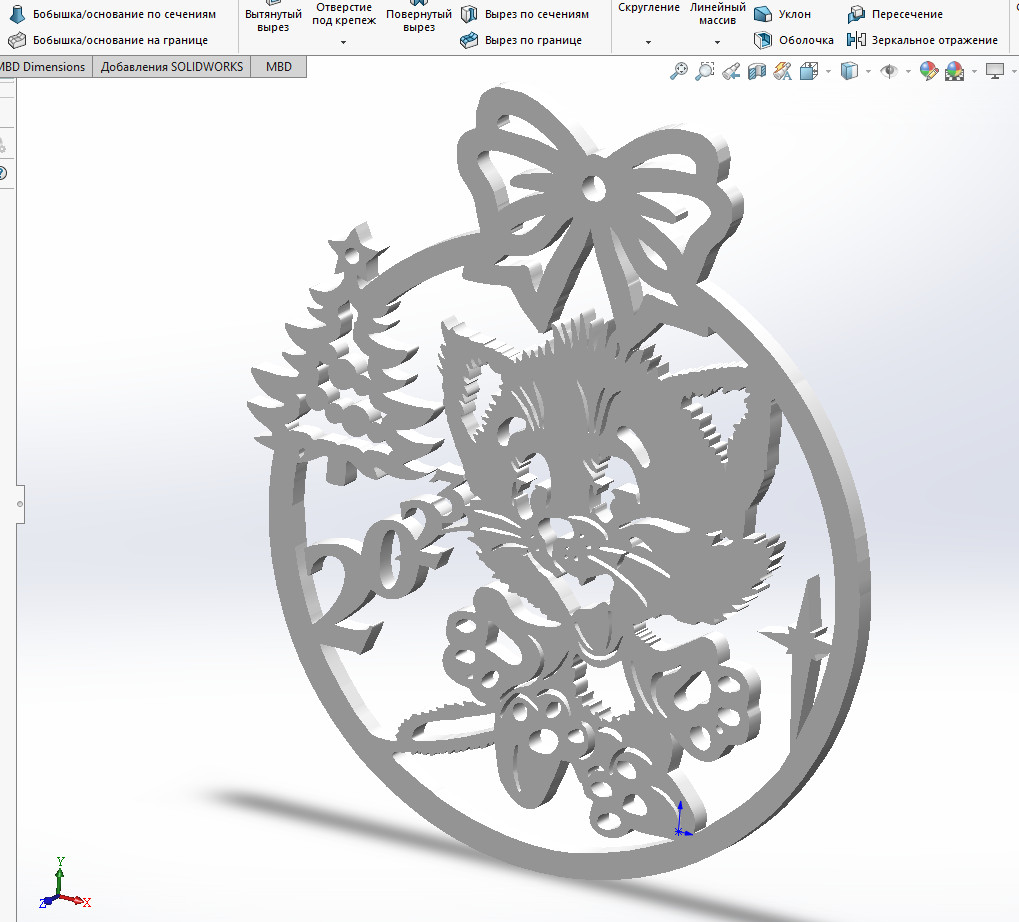The width and height of the screenshot is (1019, 922).
Task: Expand Скругление dropdown arrow
Action: click(x=648, y=42)
